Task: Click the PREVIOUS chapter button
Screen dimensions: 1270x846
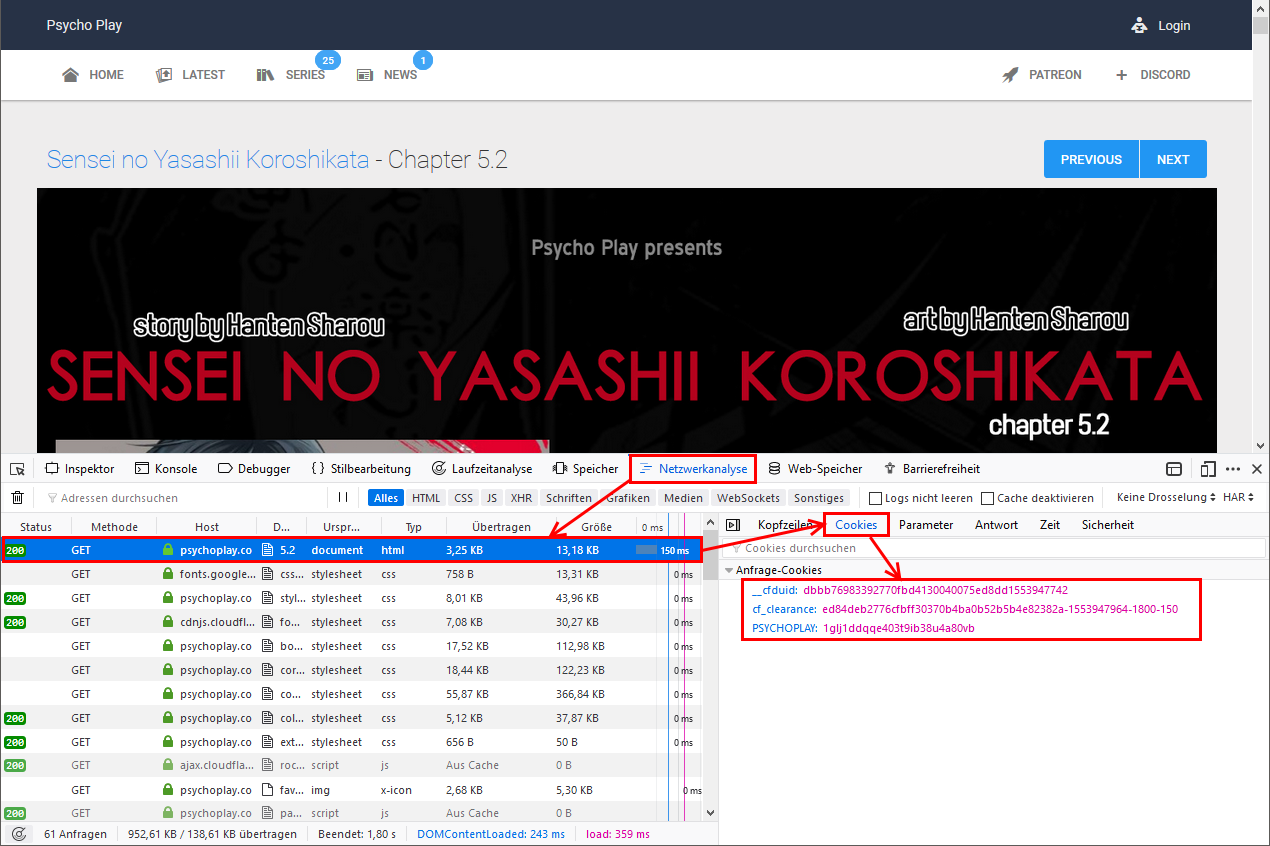Action: 1091,159
